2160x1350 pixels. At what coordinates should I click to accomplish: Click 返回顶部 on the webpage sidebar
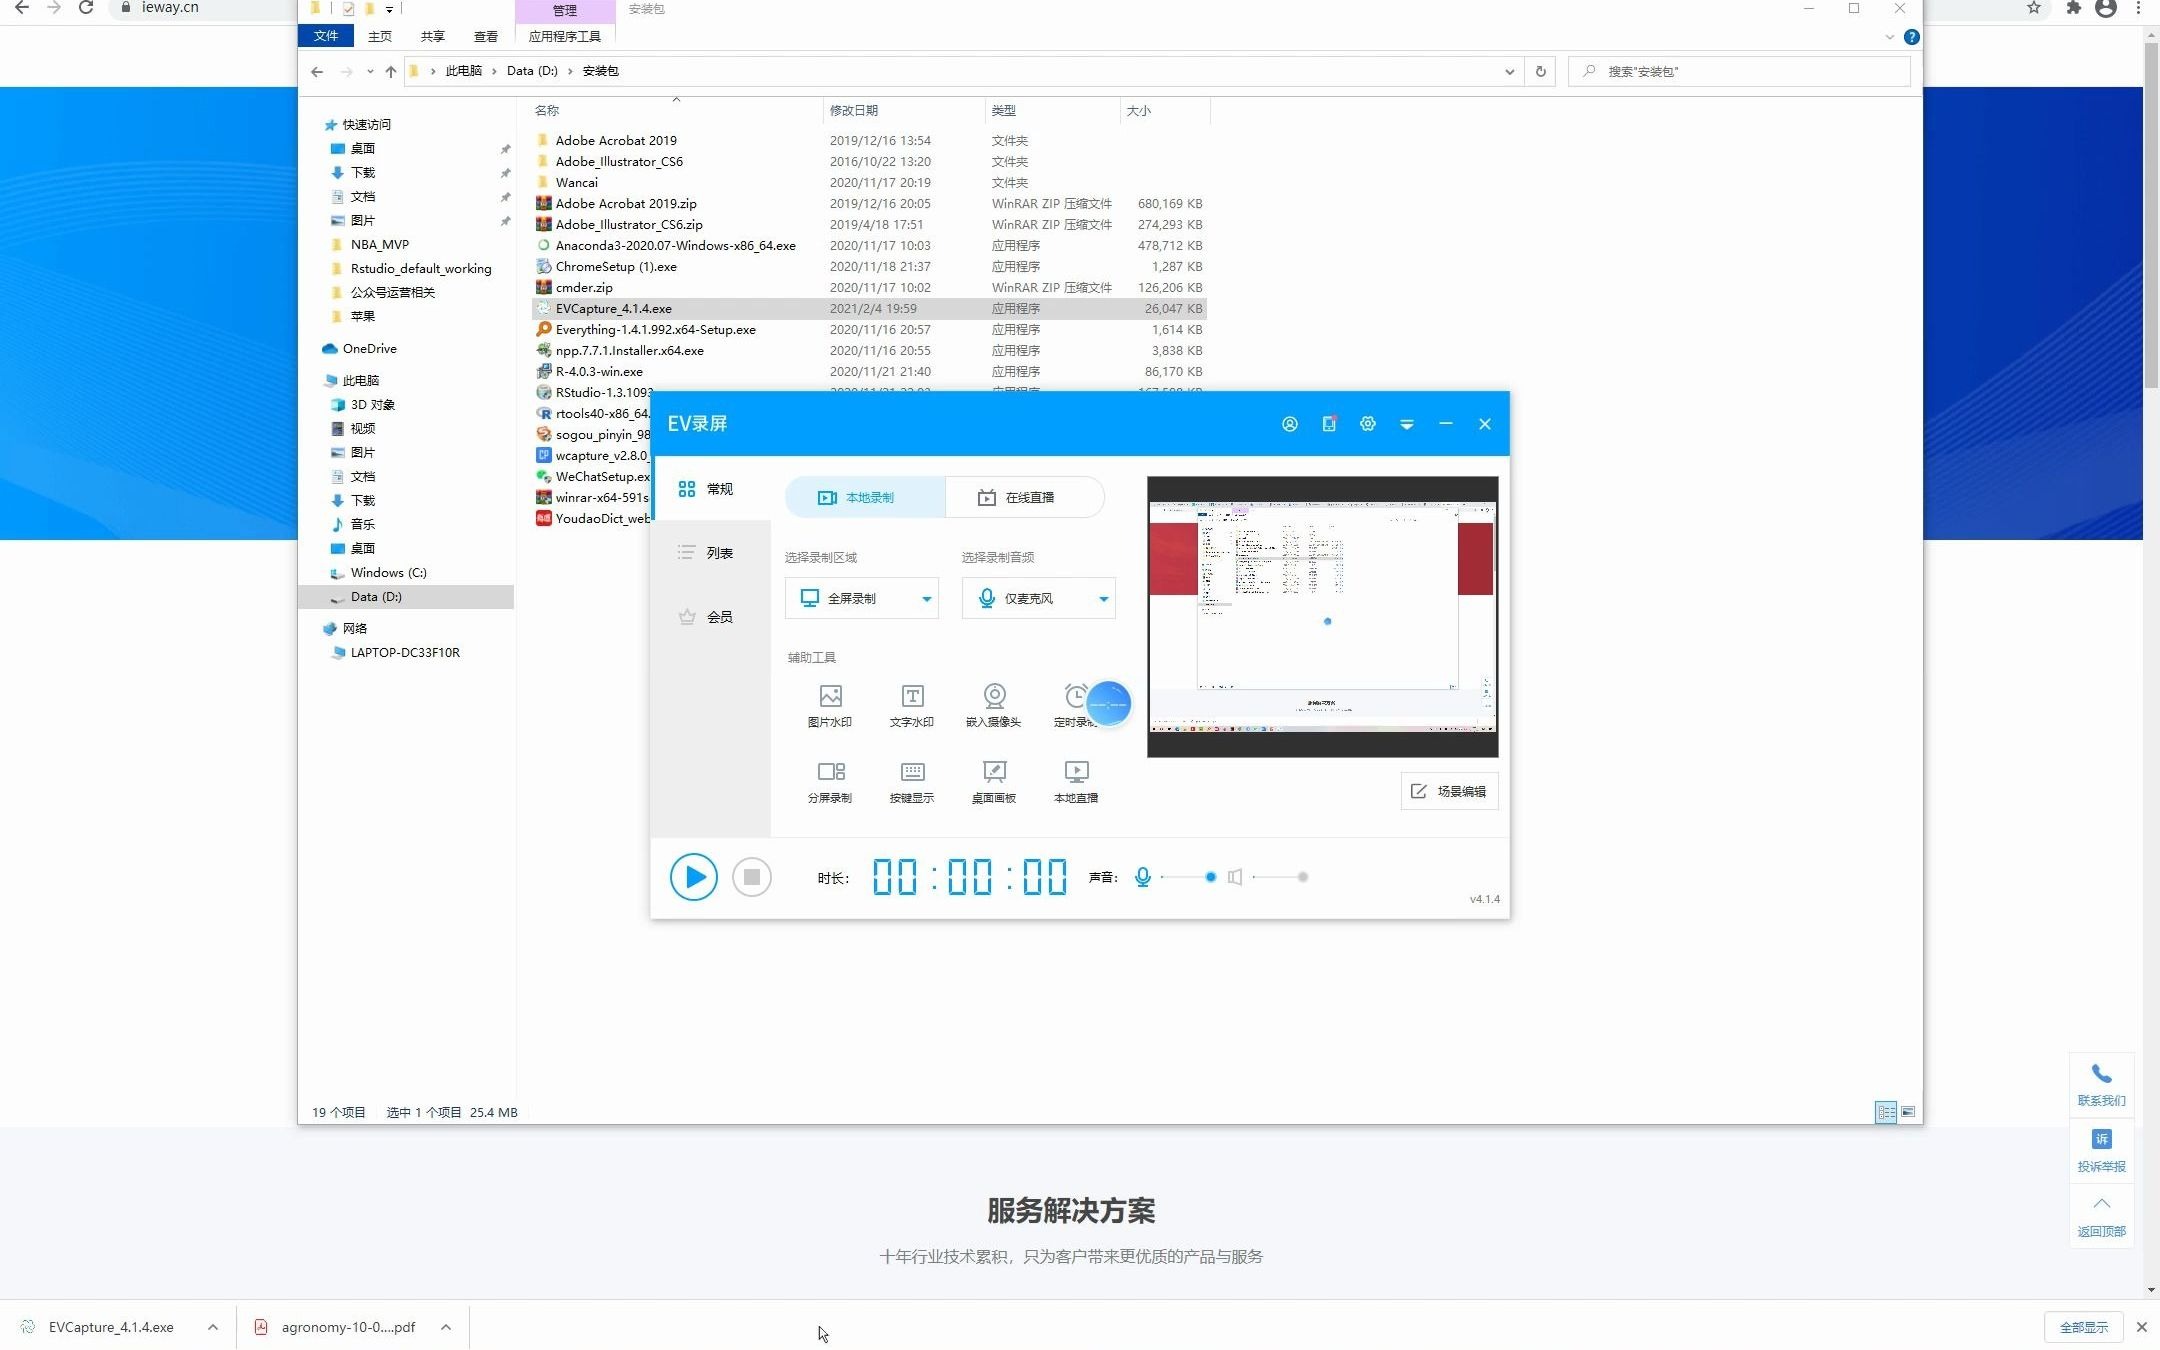[2102, 1216]
